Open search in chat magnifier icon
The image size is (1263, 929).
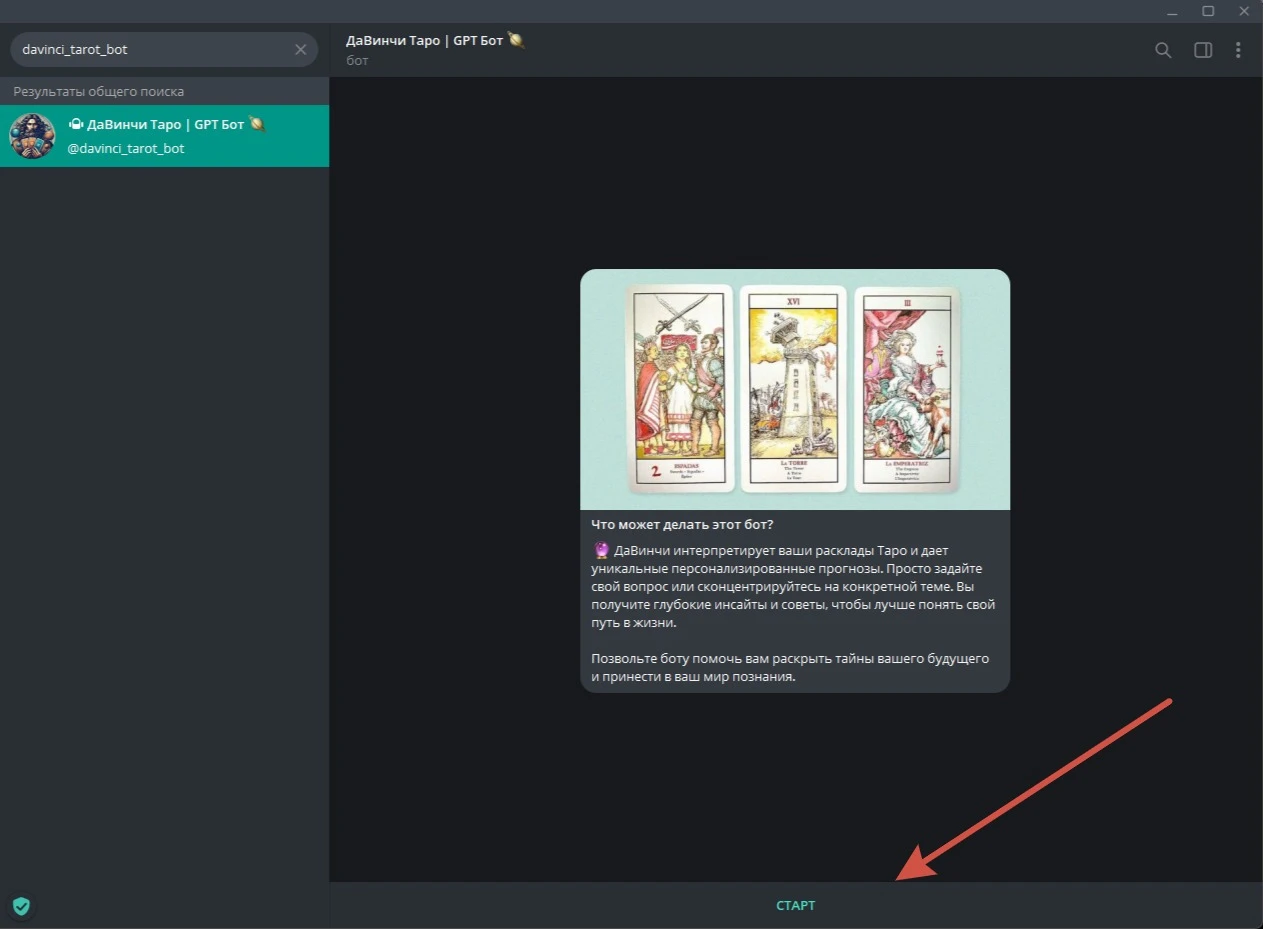click(x=1163, y=50)
